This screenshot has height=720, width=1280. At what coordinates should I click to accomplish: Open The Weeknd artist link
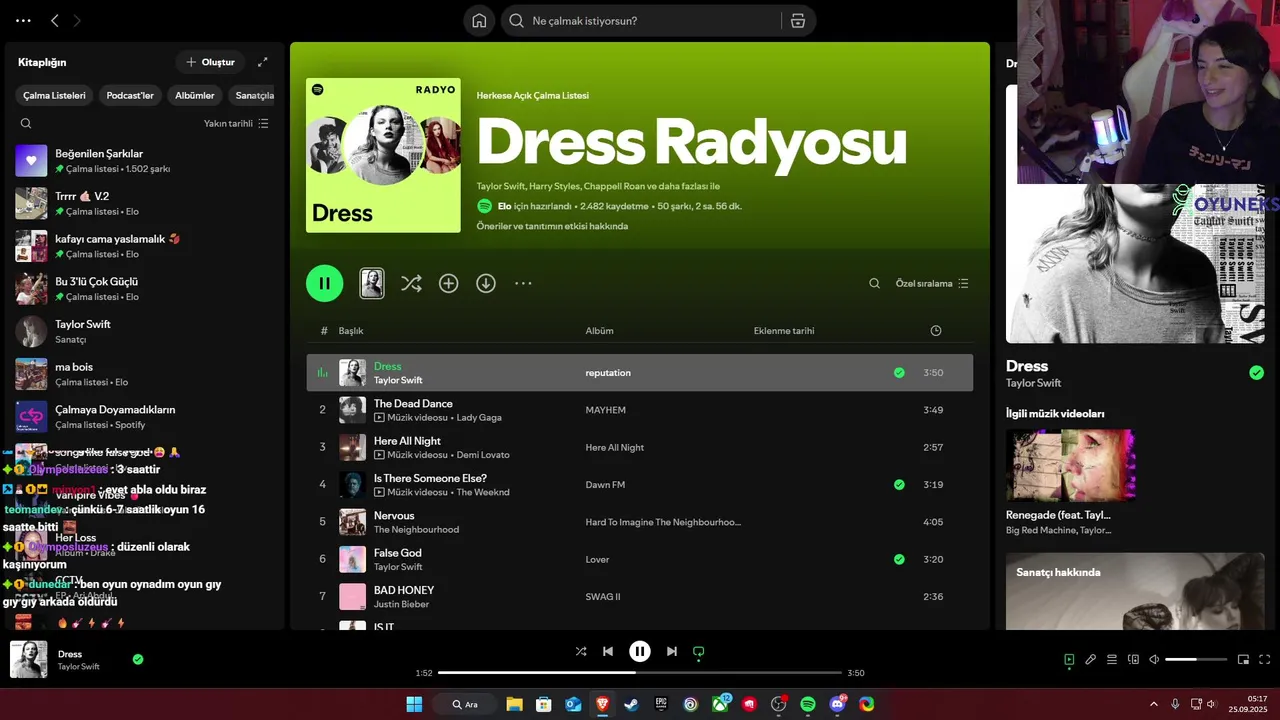(x=483, y=493)
